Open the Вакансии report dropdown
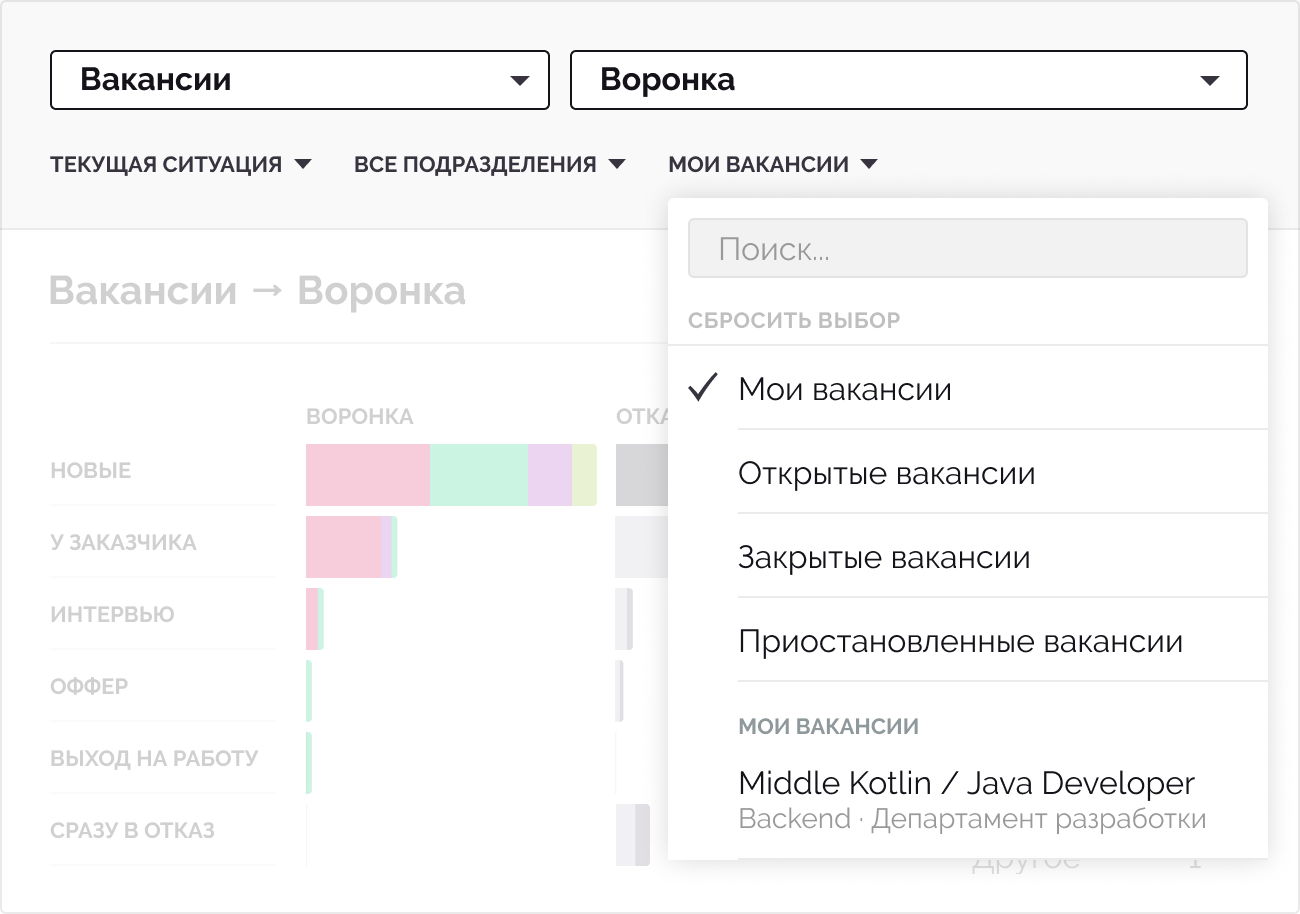This screenshot has height=914, width=1300. pos(299,80)
